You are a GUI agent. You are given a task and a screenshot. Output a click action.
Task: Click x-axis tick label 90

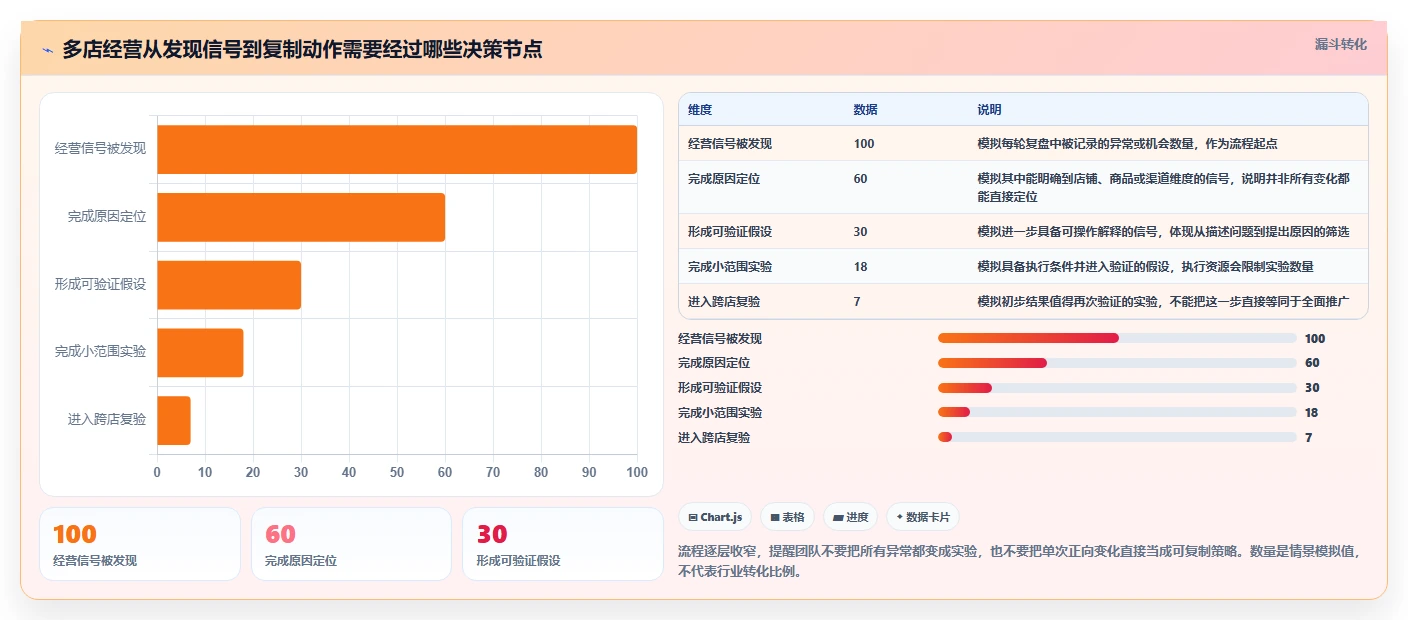[x=589, y=472]
